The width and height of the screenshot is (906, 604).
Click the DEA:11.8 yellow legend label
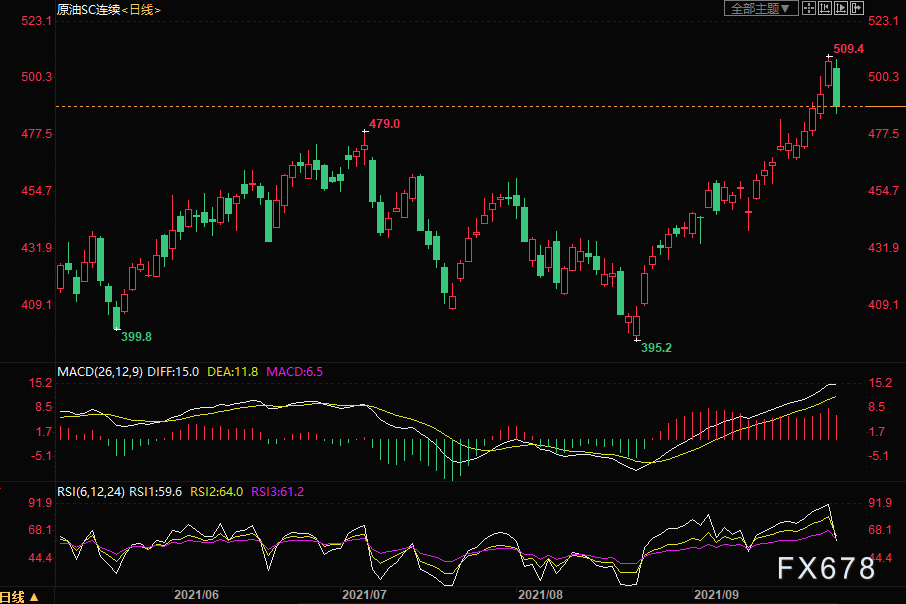232,372
